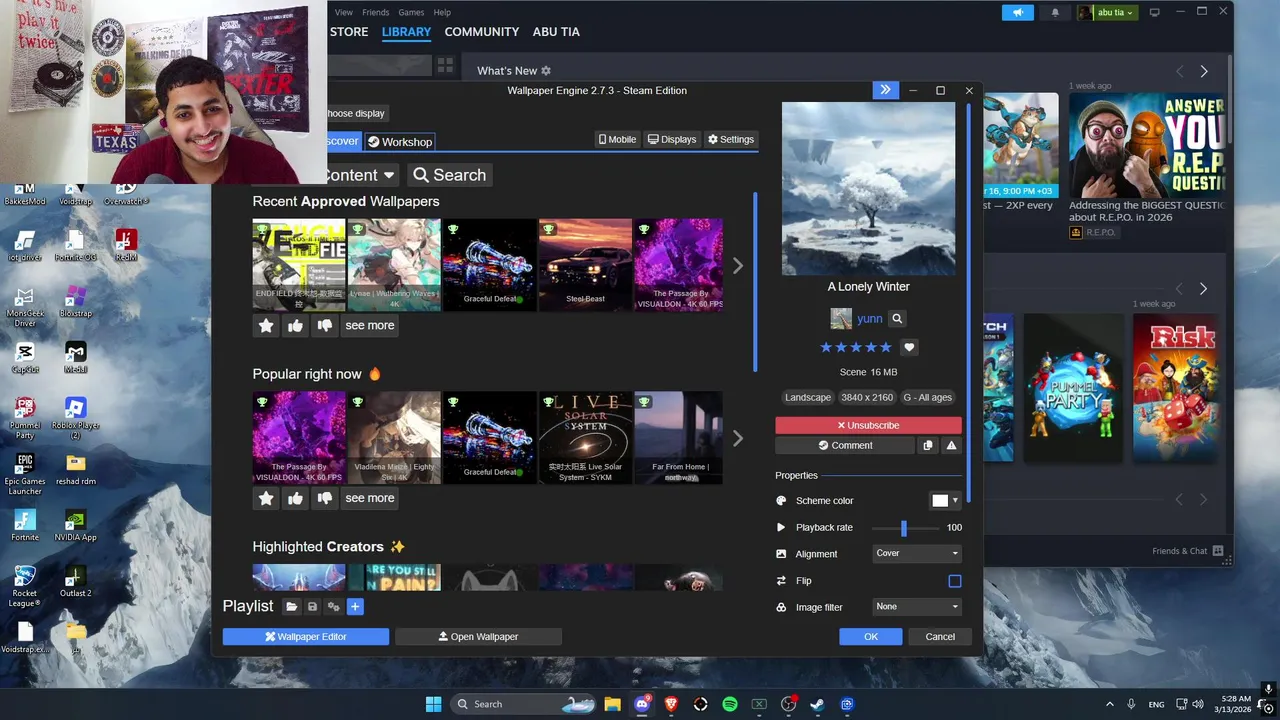
Task: Open the Displays button
Action: coord(672,139)
